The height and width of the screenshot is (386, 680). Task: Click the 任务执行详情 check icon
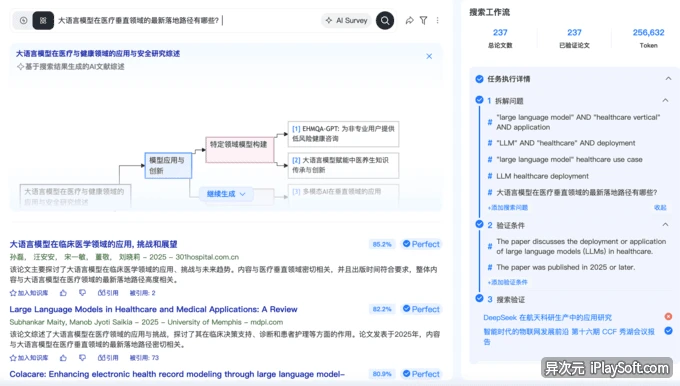click(x=479, y=79)
